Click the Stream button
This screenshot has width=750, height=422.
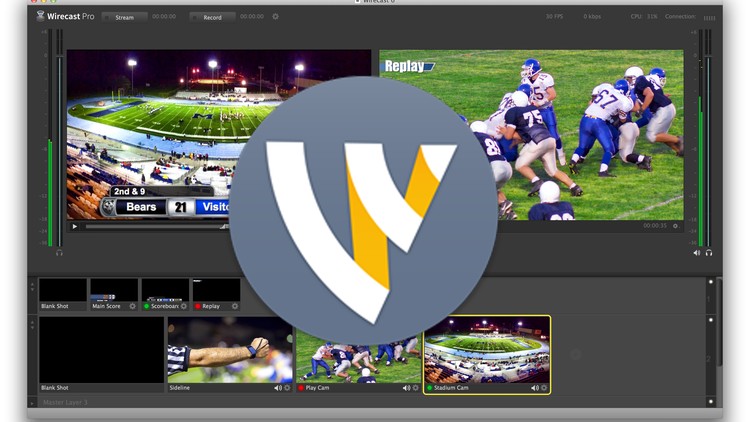click(124, 17)
